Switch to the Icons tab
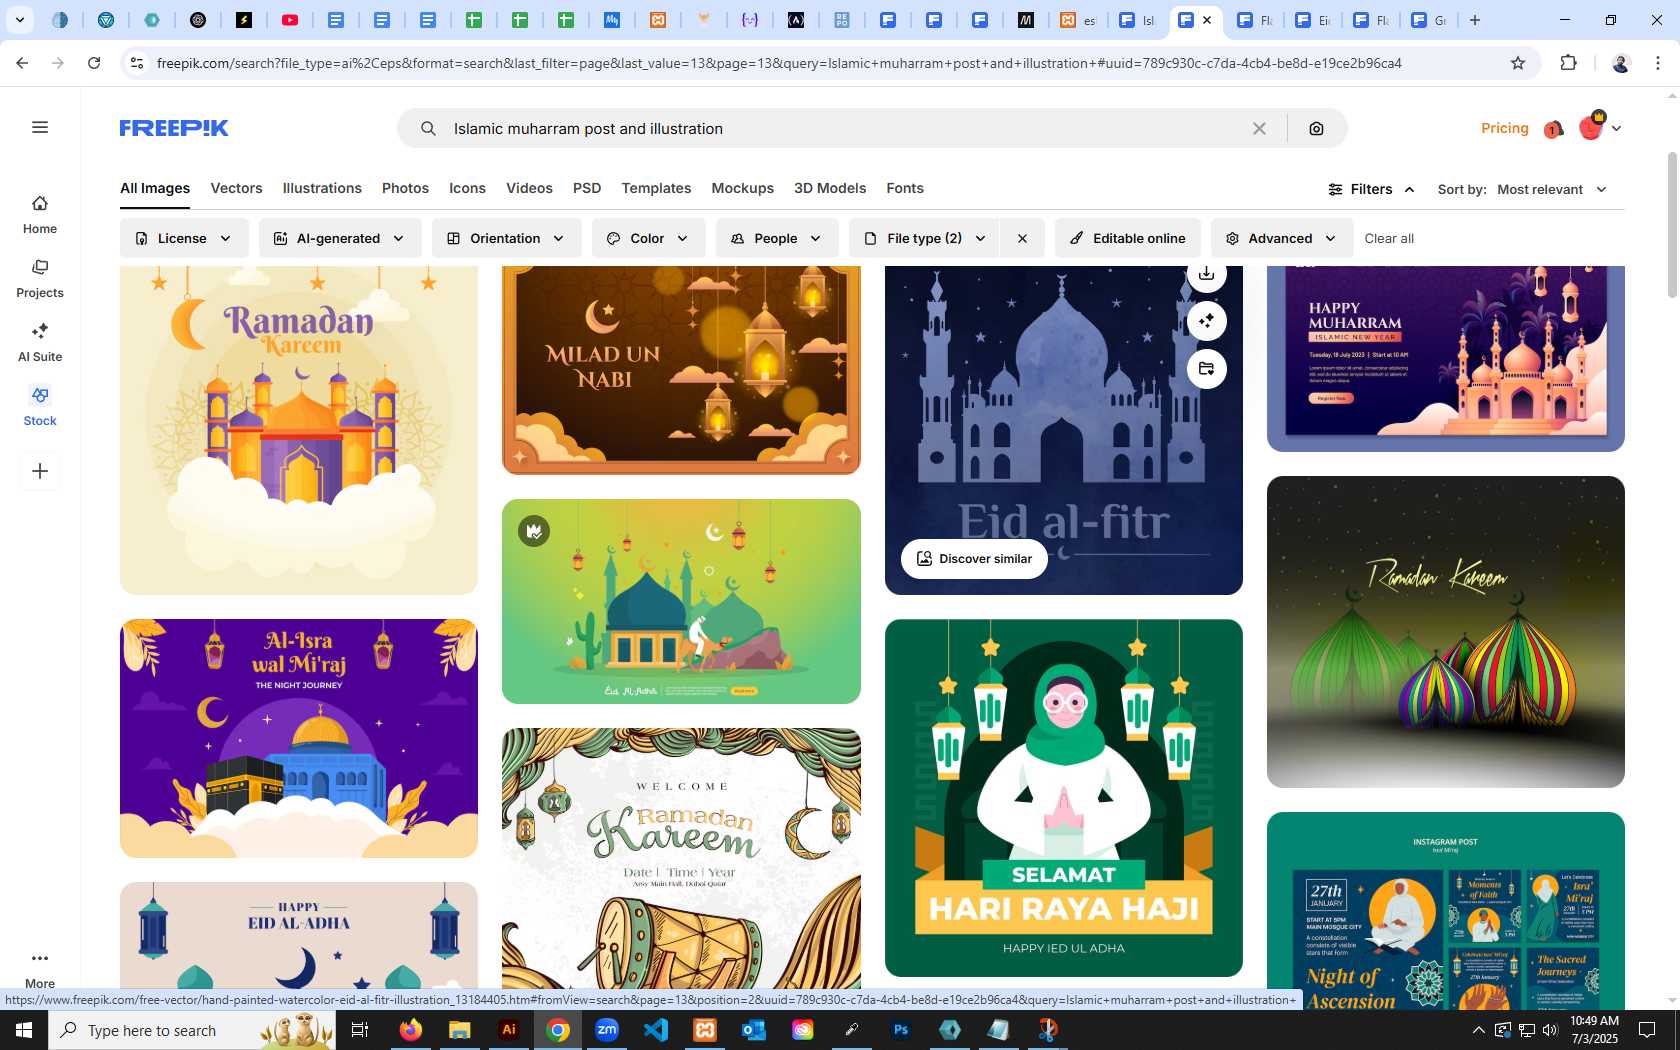Image resolution: width=1680 pixels, height=1050 pixels. (467, 188)
